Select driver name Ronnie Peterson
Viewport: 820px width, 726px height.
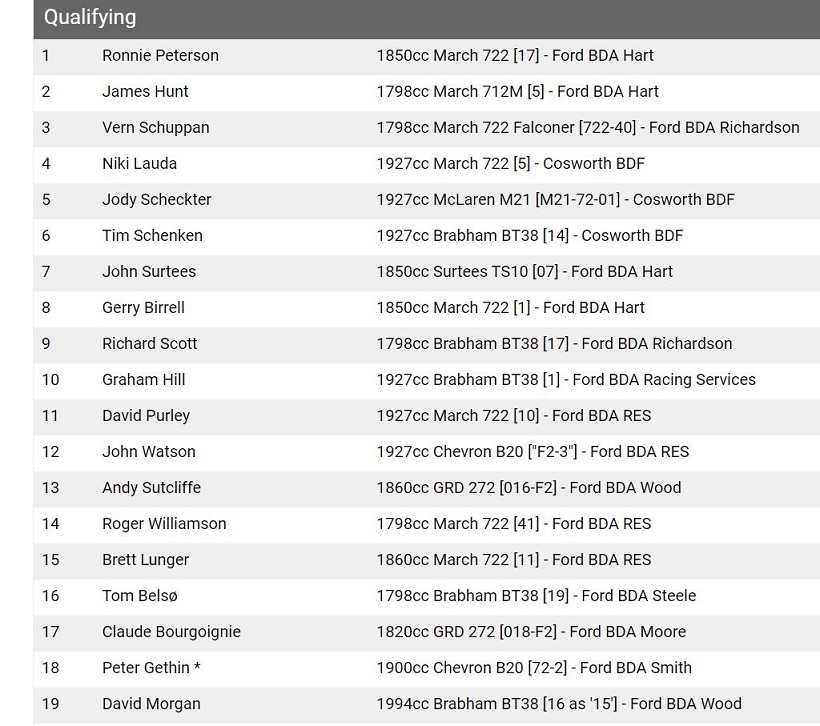click(x=160, y=56)
